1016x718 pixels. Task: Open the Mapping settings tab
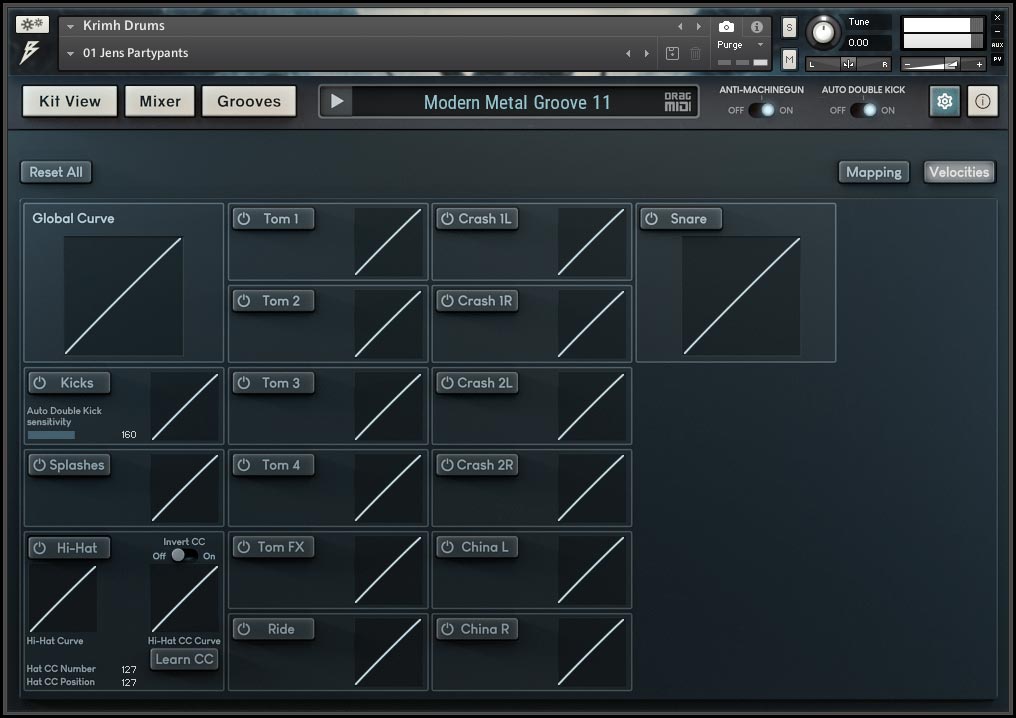[x=874, y=172]
